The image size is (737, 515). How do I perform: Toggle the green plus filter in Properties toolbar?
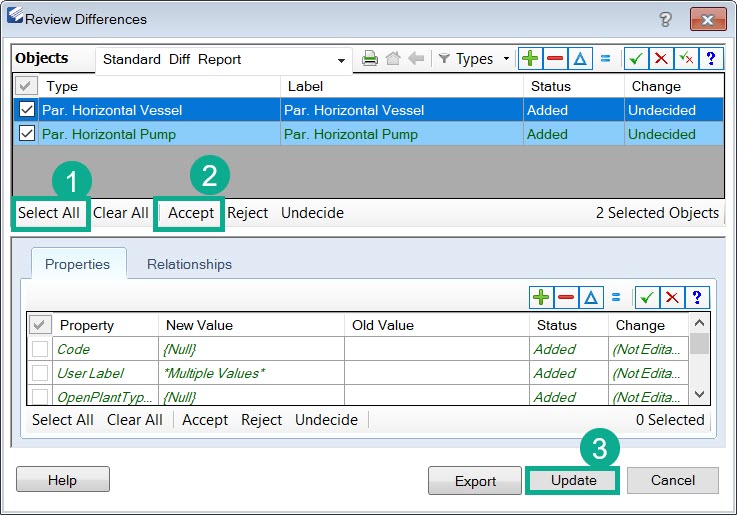click(x=541, y=297)
